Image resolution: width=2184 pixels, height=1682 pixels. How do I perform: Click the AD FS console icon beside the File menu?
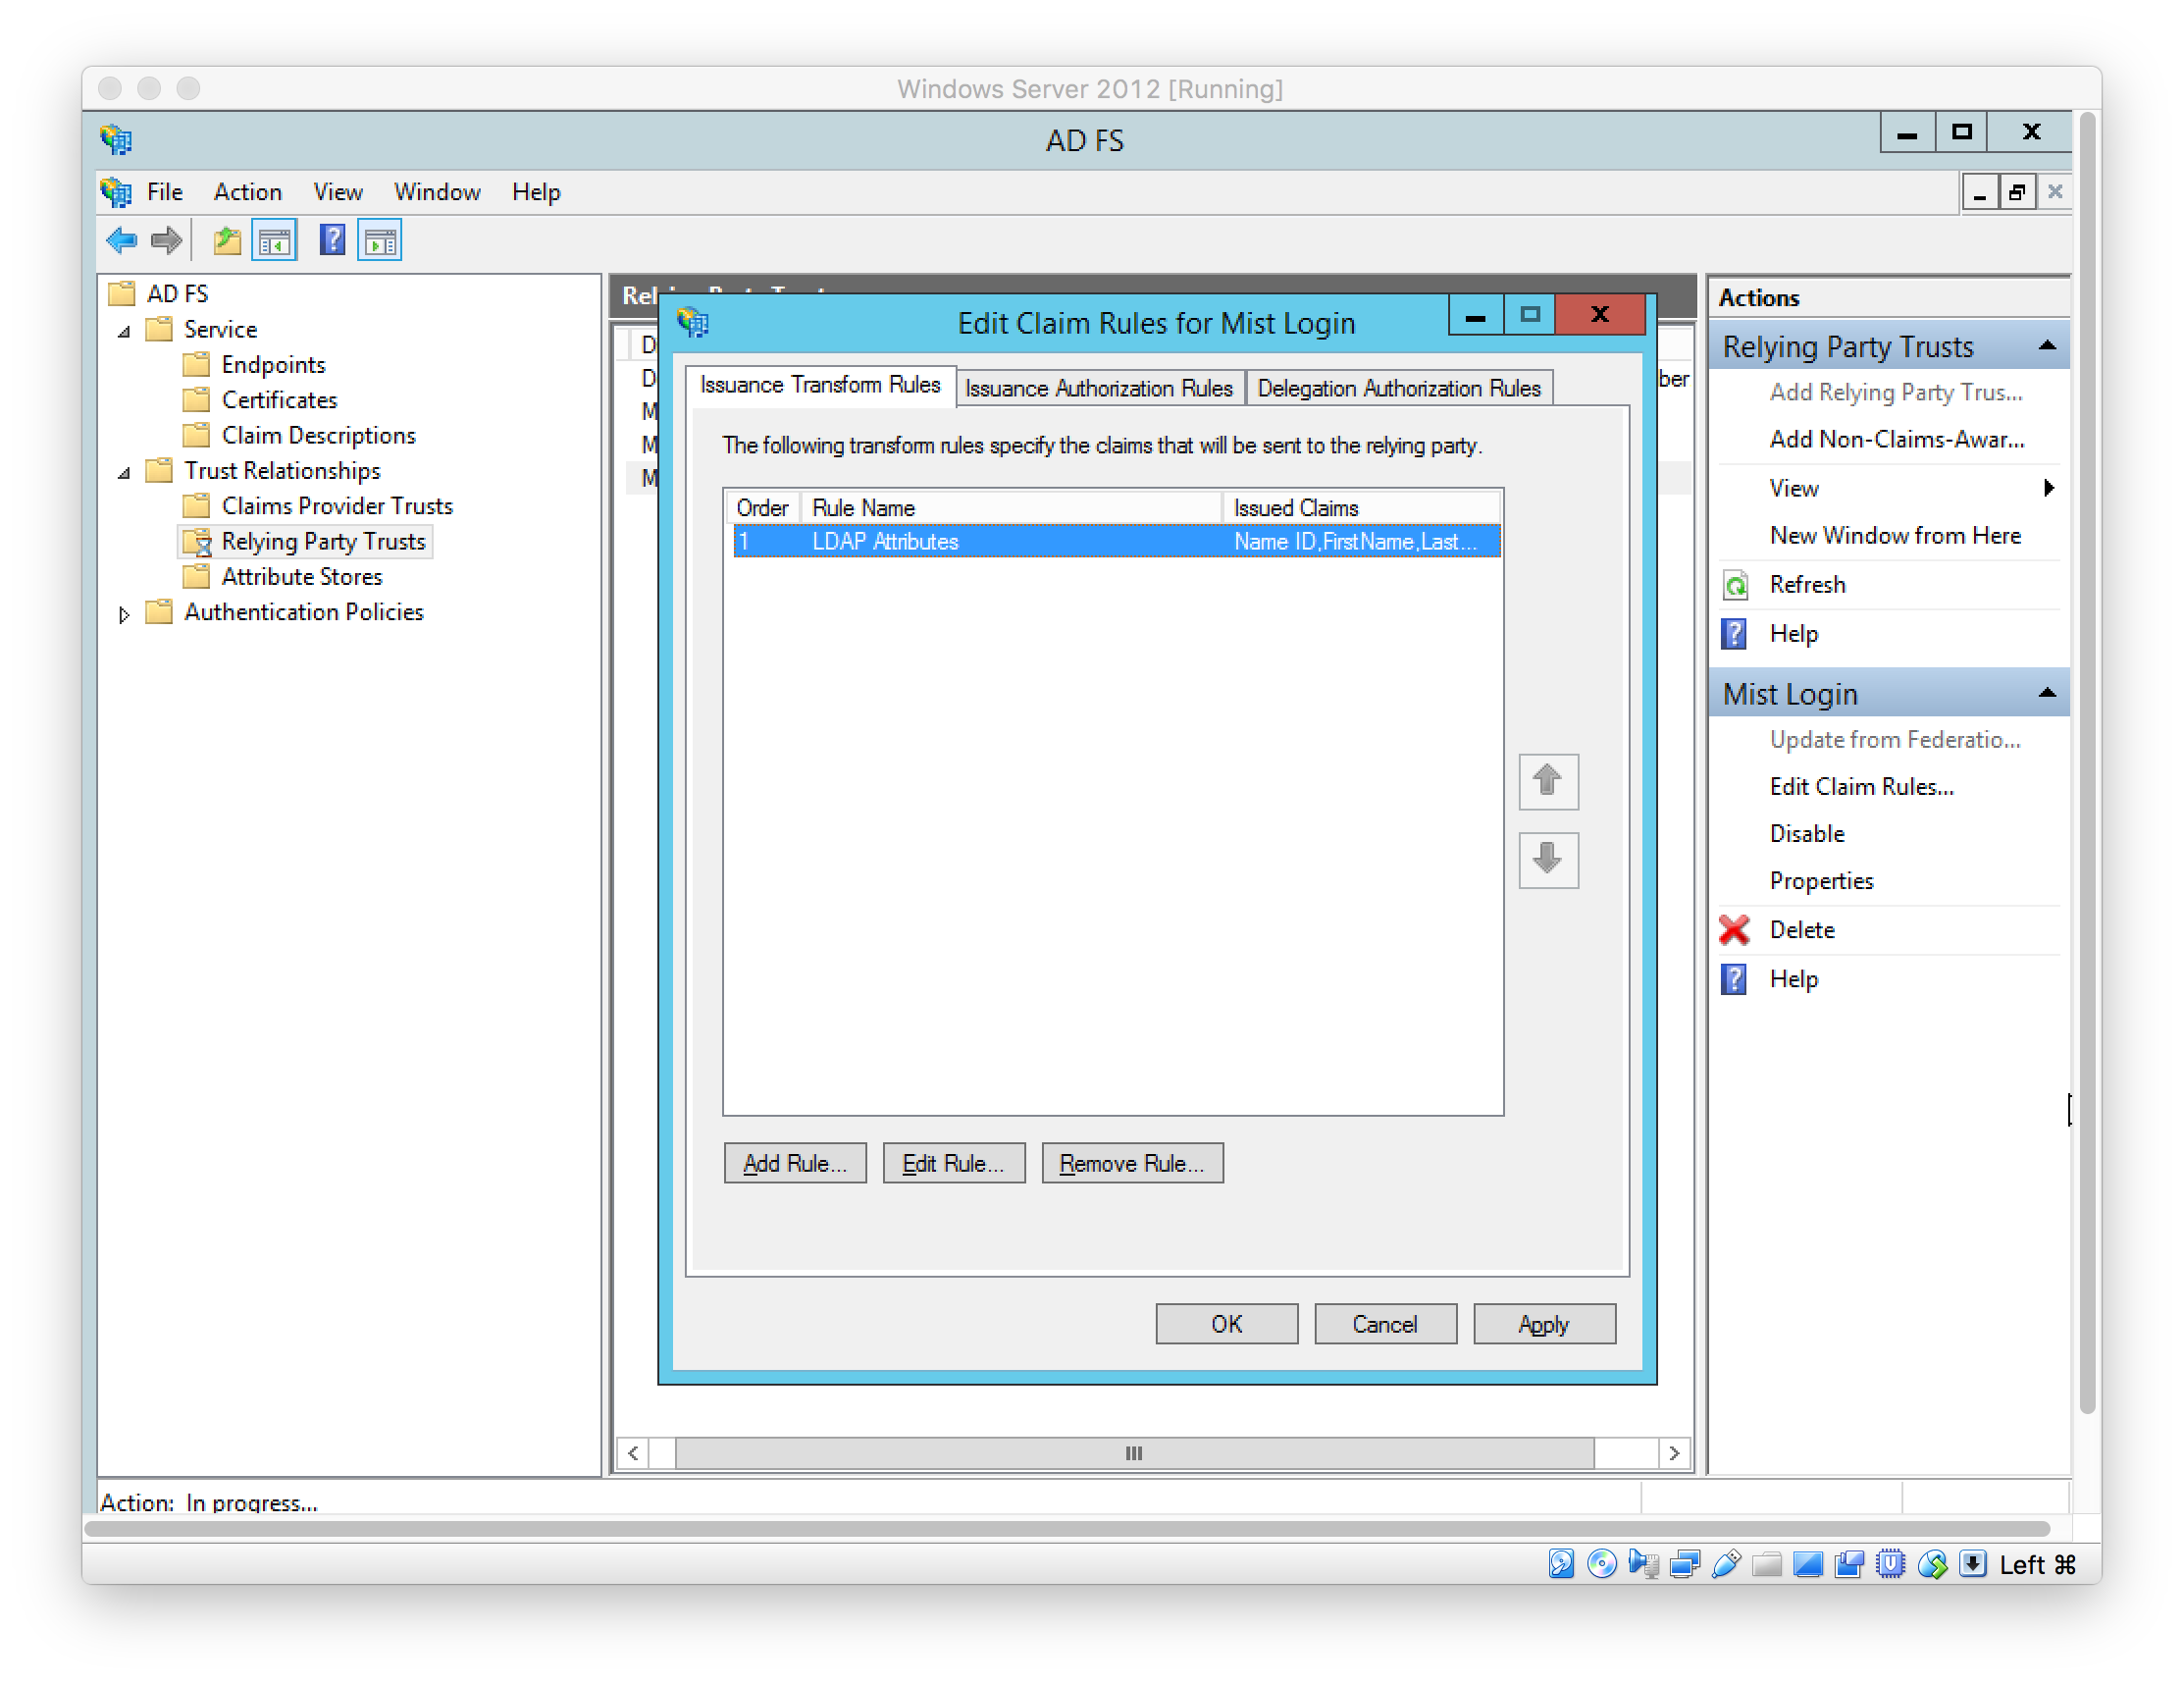point(116,191)
